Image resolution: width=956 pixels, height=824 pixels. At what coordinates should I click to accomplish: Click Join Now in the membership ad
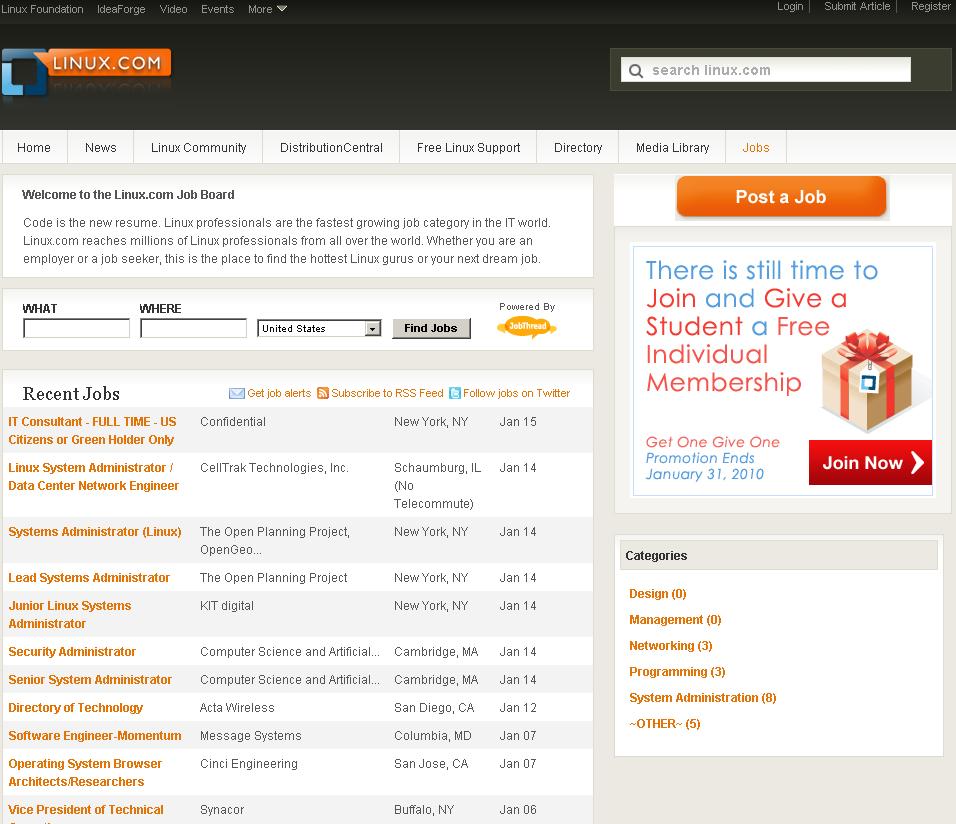tap(870, 462)
